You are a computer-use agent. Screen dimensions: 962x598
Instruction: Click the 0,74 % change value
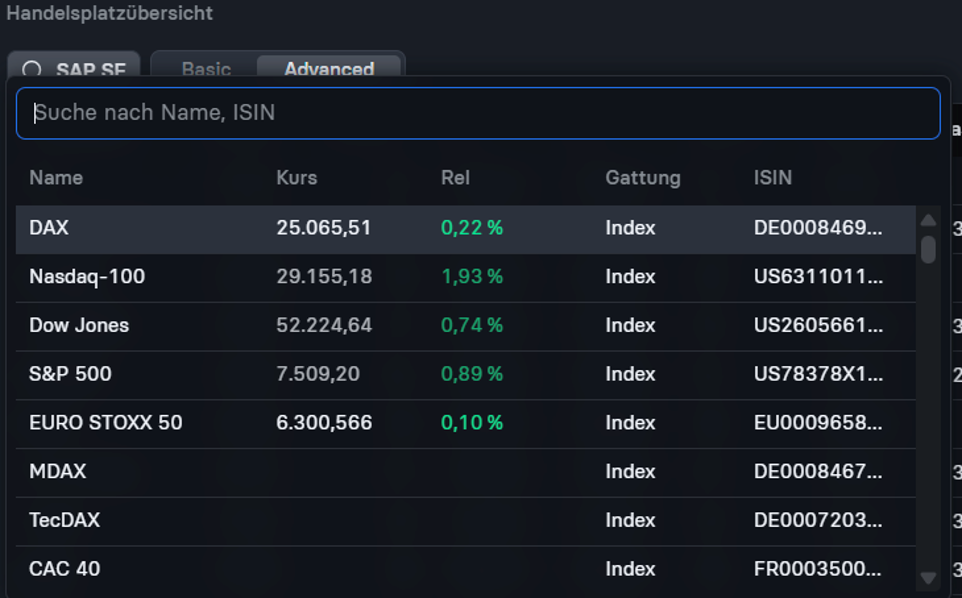pyautogui.click(x=472, y=325)
